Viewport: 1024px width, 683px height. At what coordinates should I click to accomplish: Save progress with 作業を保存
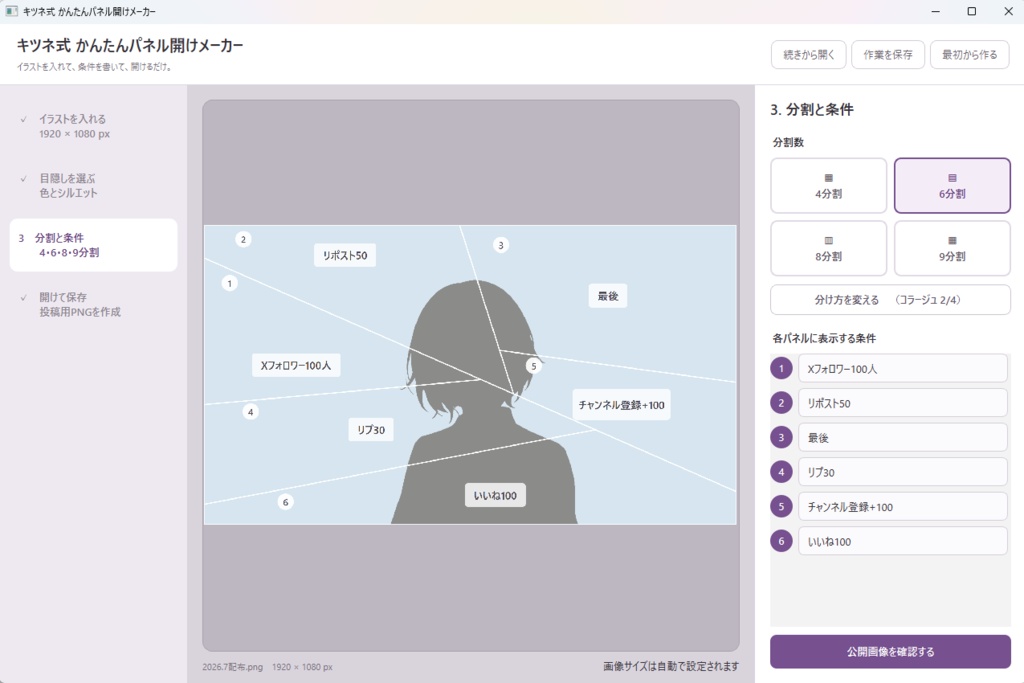[x=888, y=55]
